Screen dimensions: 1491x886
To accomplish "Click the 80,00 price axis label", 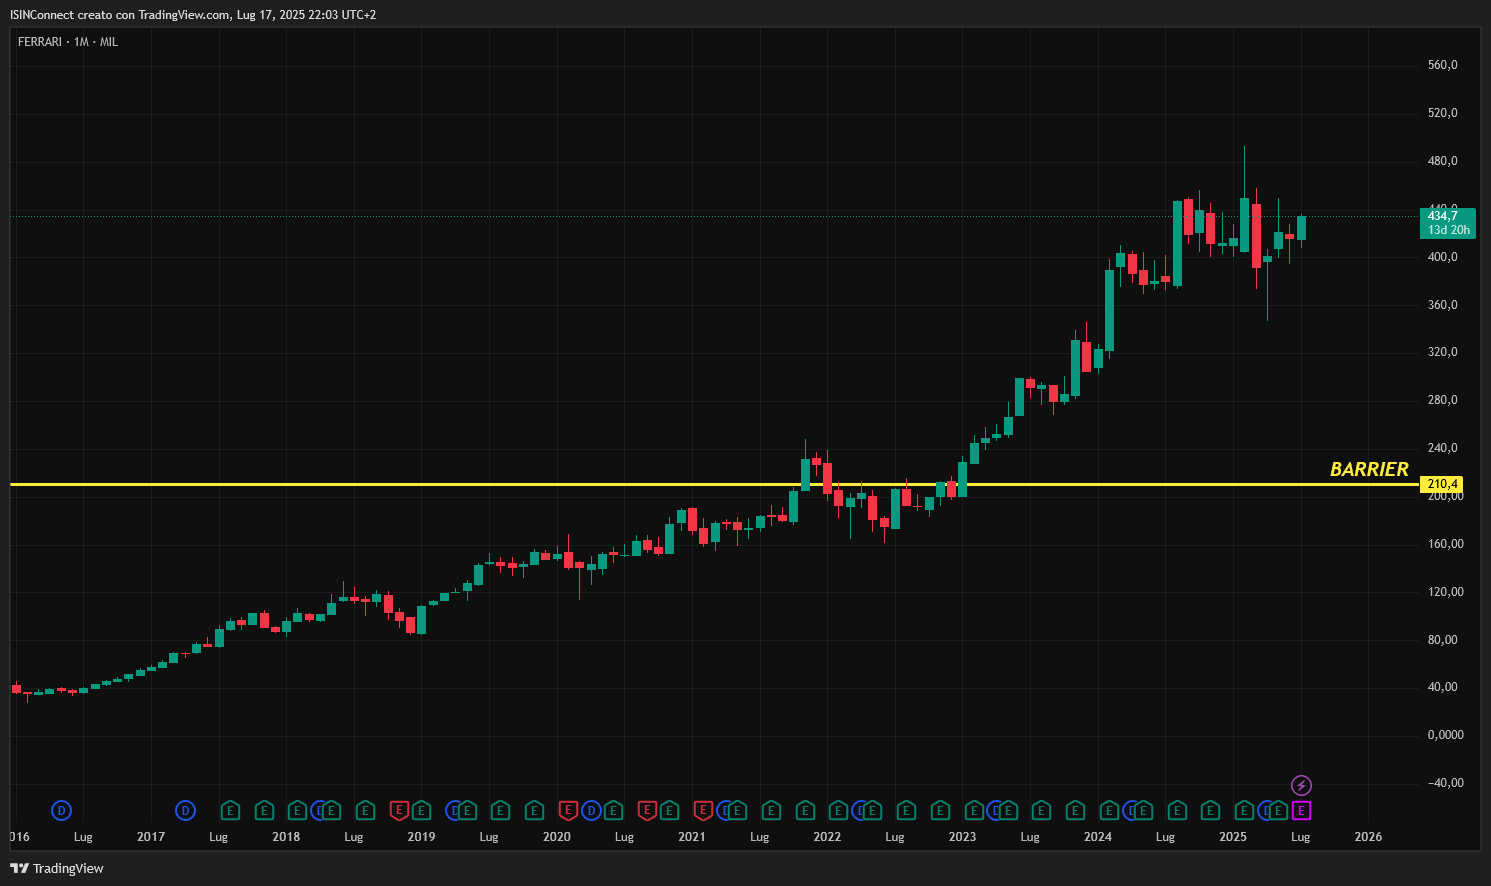I will [x=1442, y=640].
